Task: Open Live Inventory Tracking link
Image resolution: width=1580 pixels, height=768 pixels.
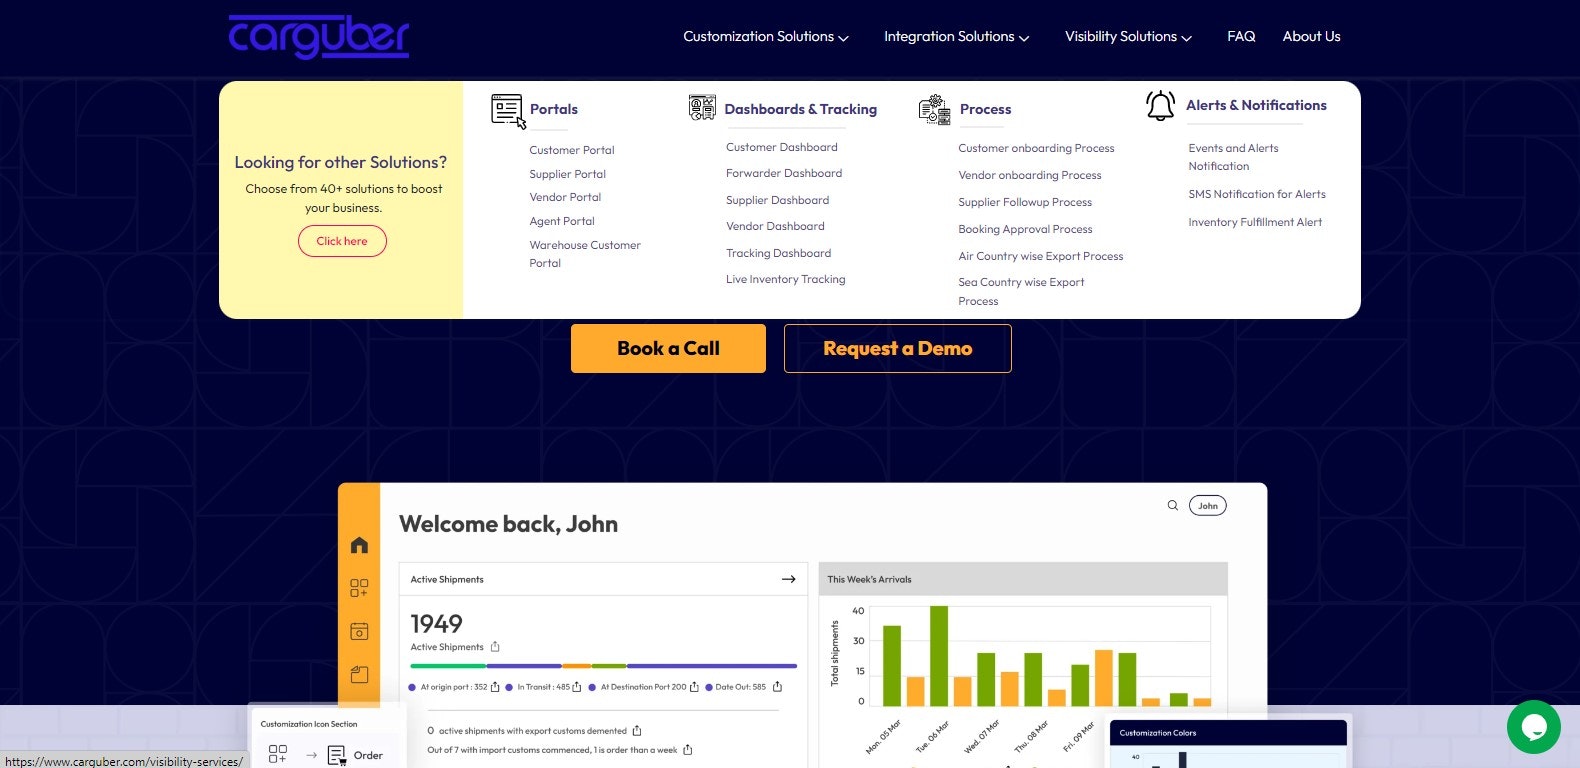Action: click(x=785, y=279)
